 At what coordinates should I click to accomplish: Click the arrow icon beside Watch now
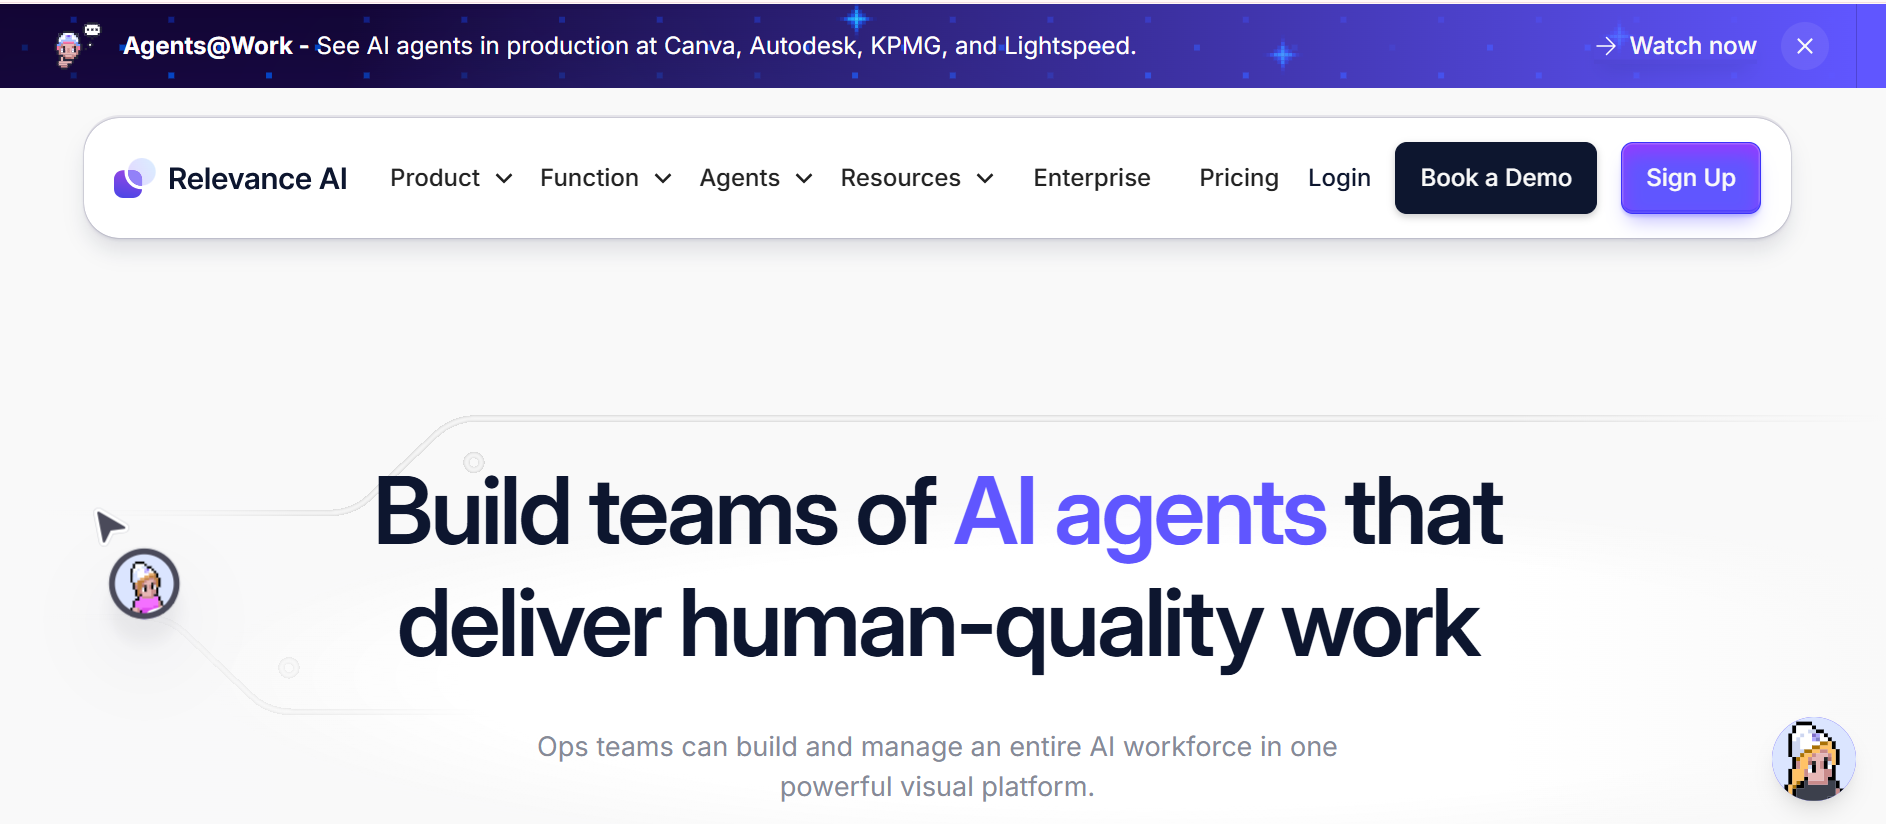tap(1605, 46)
